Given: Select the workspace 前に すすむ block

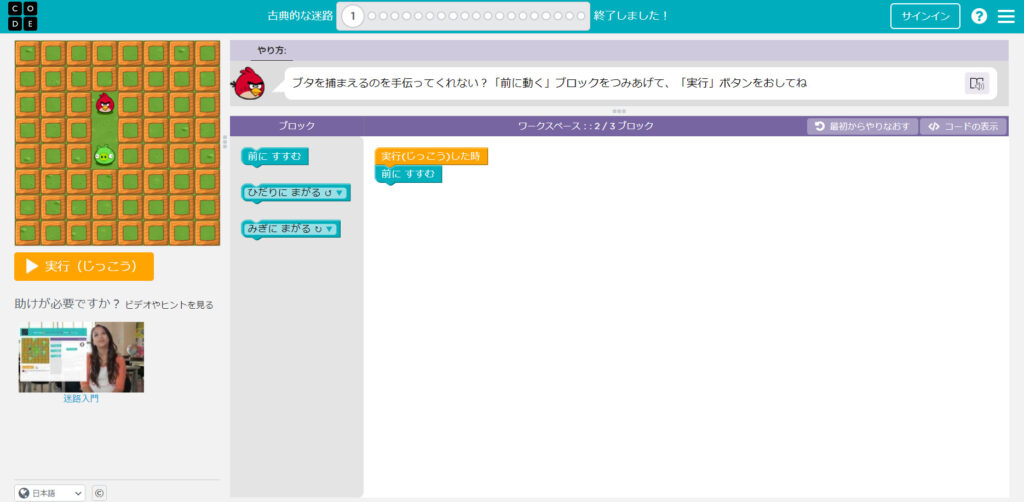Looking at the screenshot, I should click(408, 174).
